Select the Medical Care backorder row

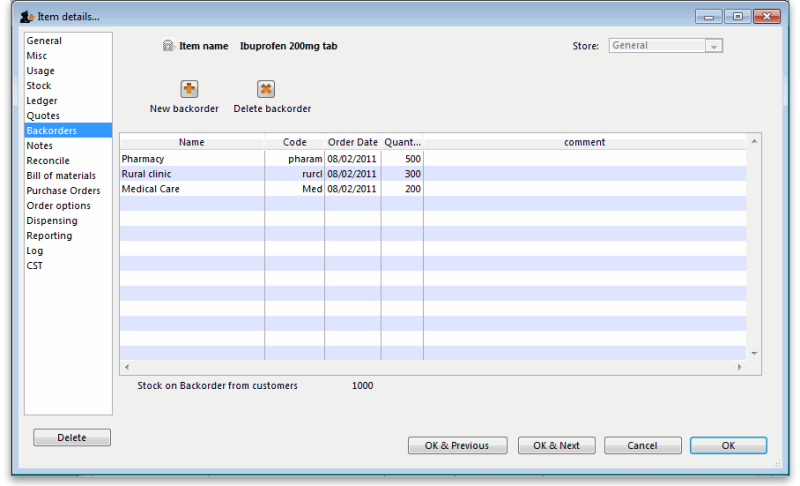coord(433,189)
